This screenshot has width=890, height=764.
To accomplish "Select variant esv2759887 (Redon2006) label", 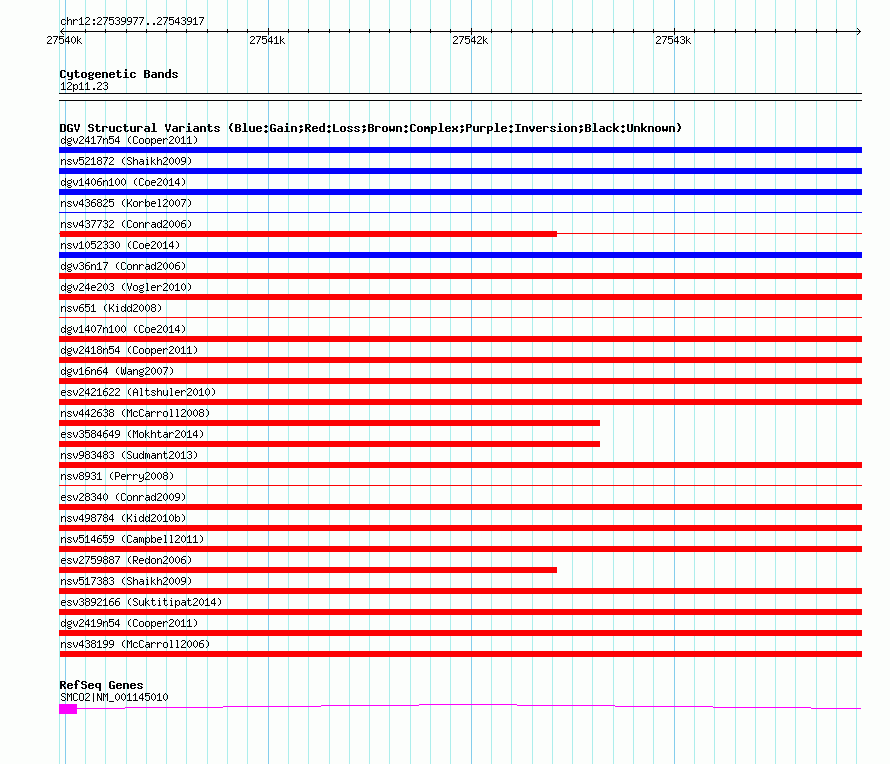I will pyautogui.click(x=126, y=560).
